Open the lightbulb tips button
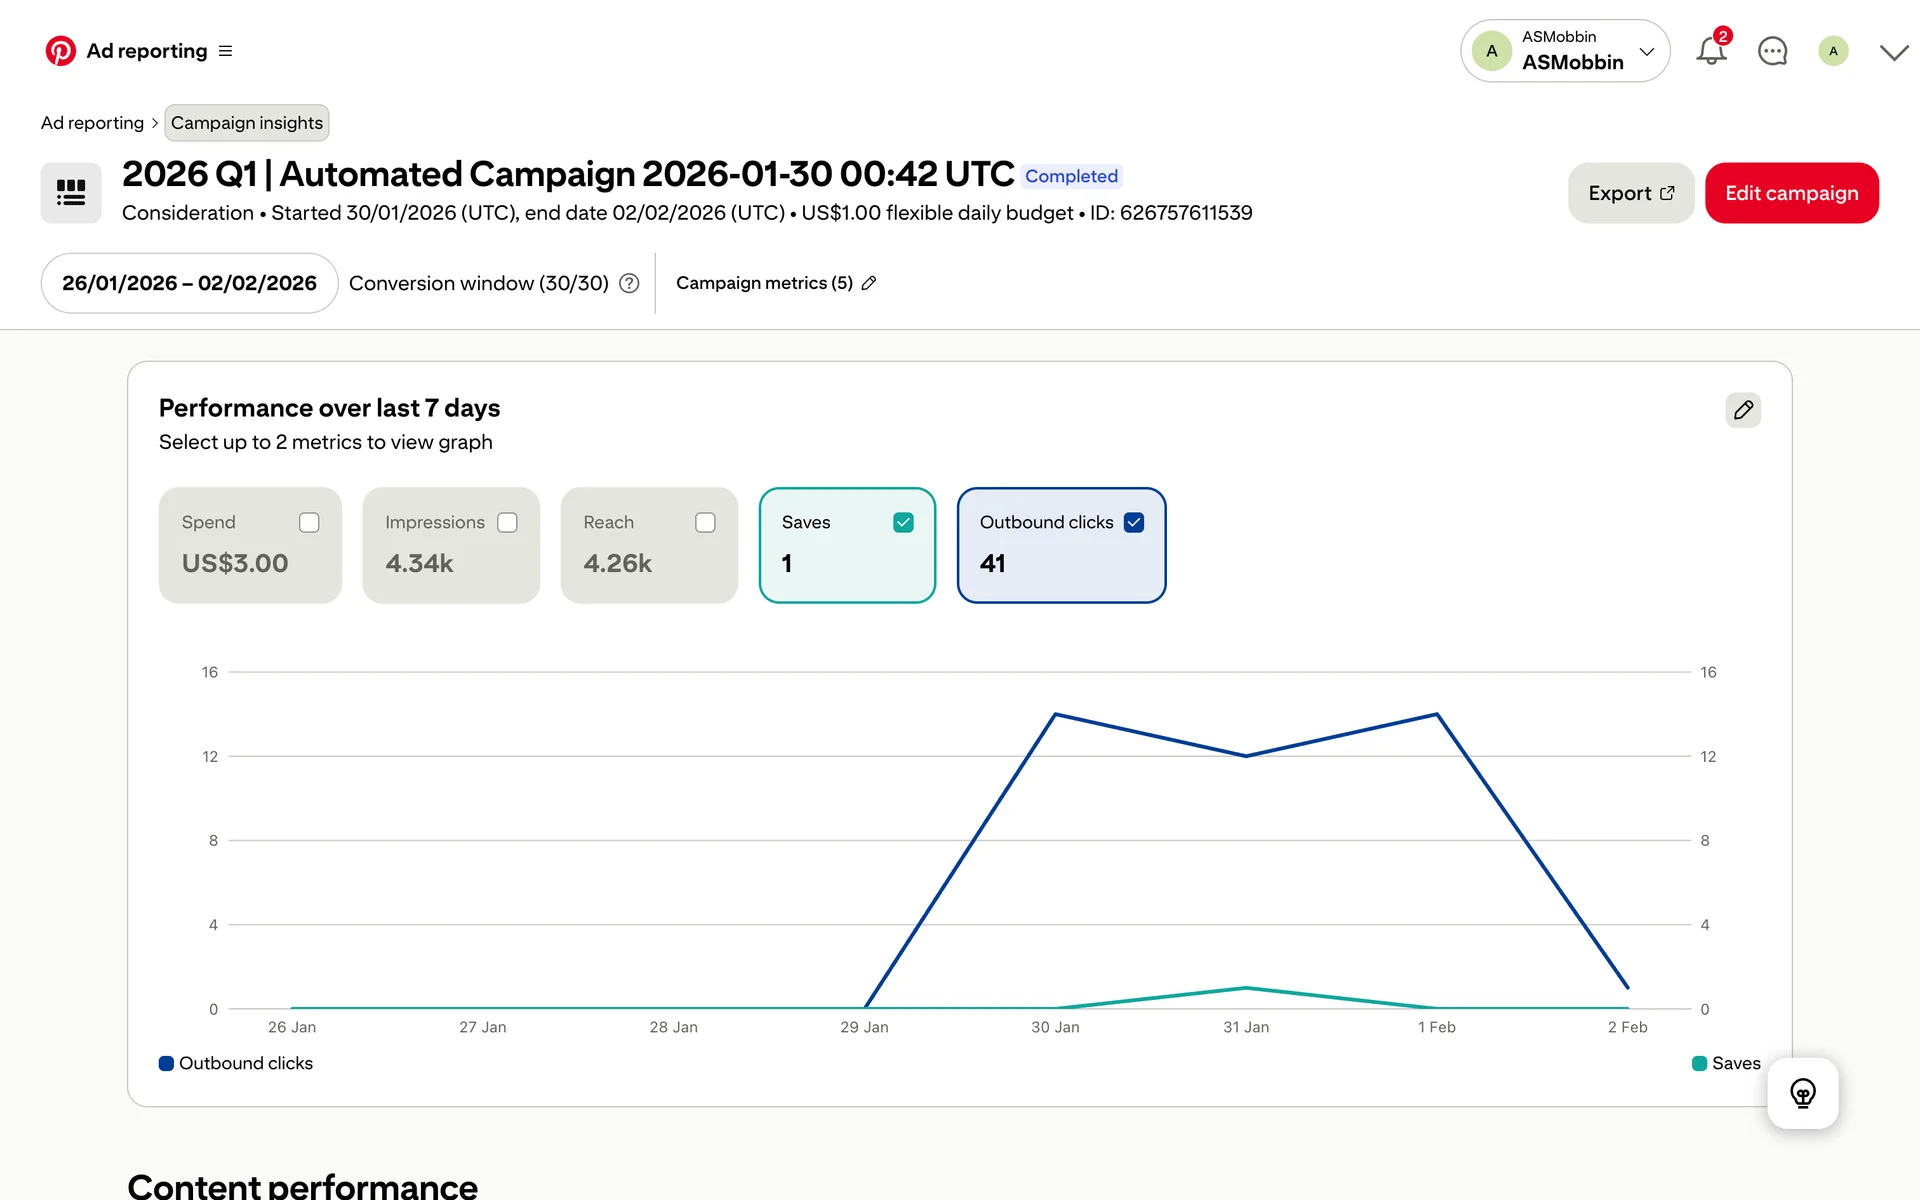 (1802, 1093)
